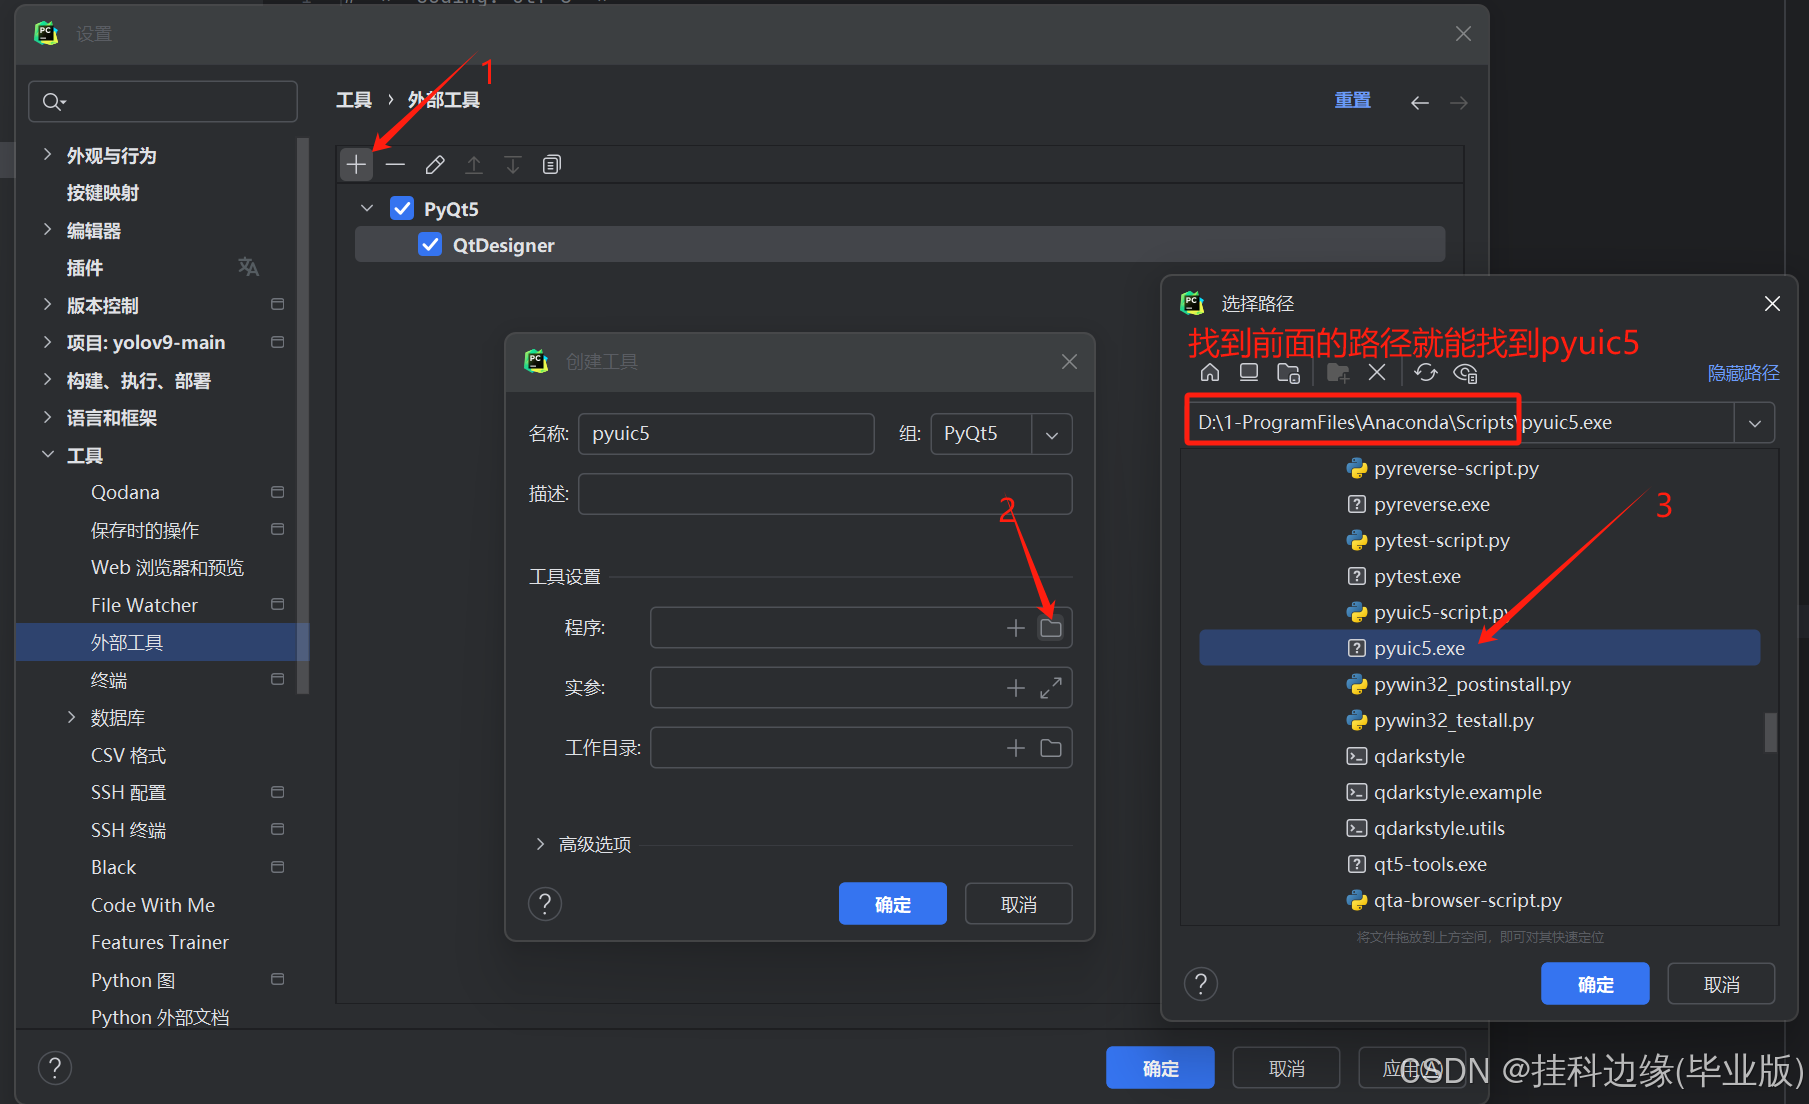The width and height of the screenshot is (1809, 1104).
Task: Click the desktop directory icon in path chooser
Action: click(x=1249, y=373)
